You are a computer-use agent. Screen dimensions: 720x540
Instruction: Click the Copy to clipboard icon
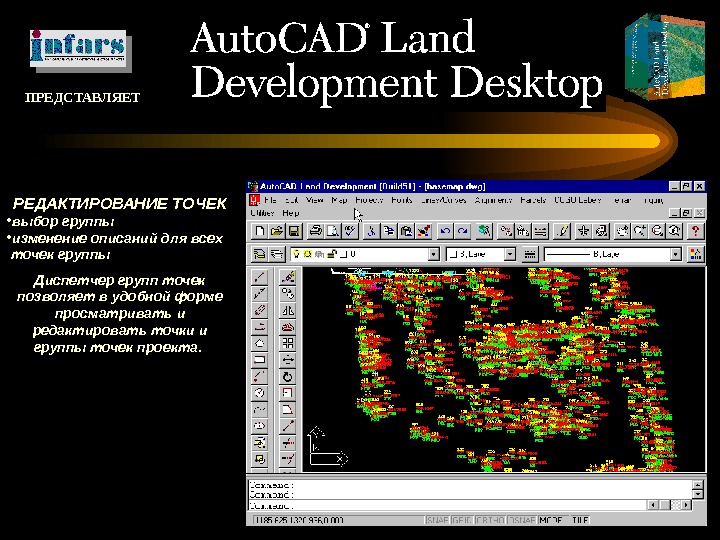point(389,231)
